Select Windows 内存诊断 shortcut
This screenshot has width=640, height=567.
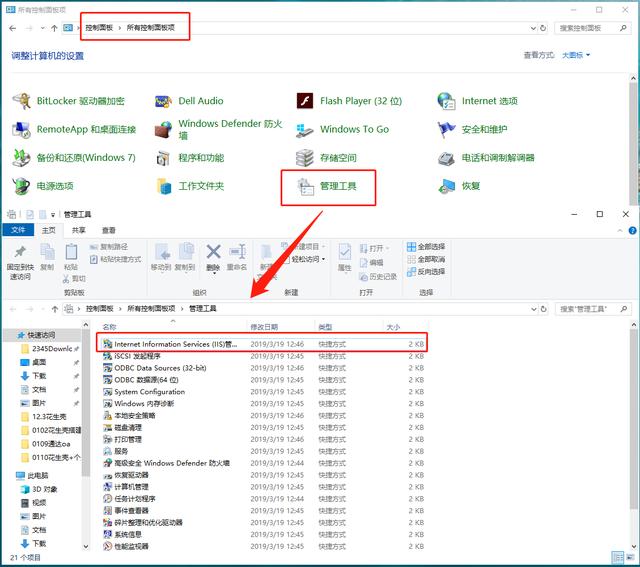(262, 404)
